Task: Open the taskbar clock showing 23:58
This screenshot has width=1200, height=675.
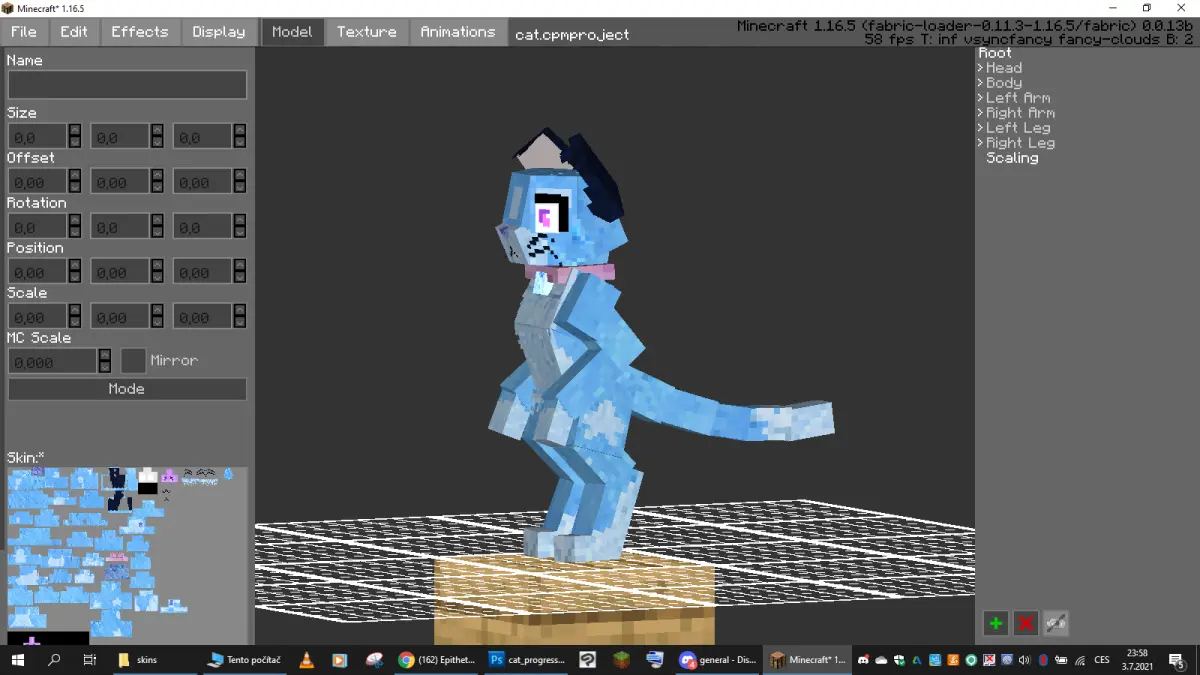Action: (1137, 660)
